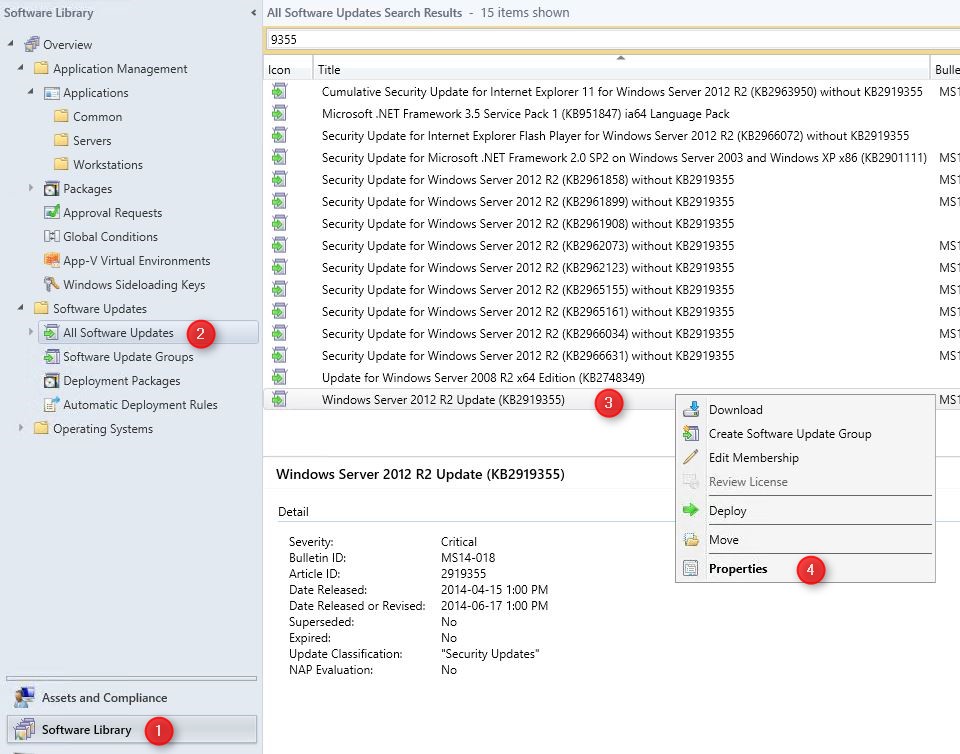The image size is (960, 754).
Task: Collapse the Applications tree node
Action: tap(31, 91)
